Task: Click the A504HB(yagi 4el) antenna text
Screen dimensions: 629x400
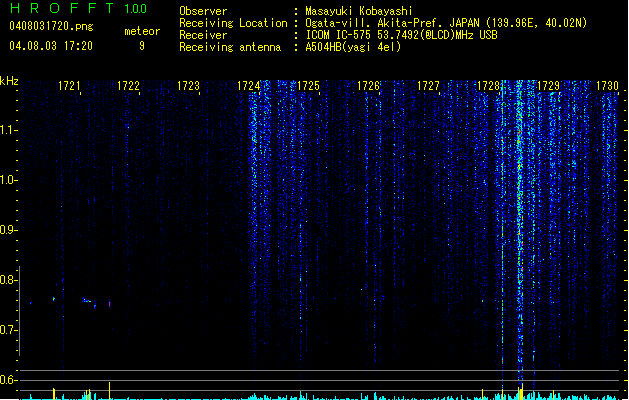Action: [353, 47]
